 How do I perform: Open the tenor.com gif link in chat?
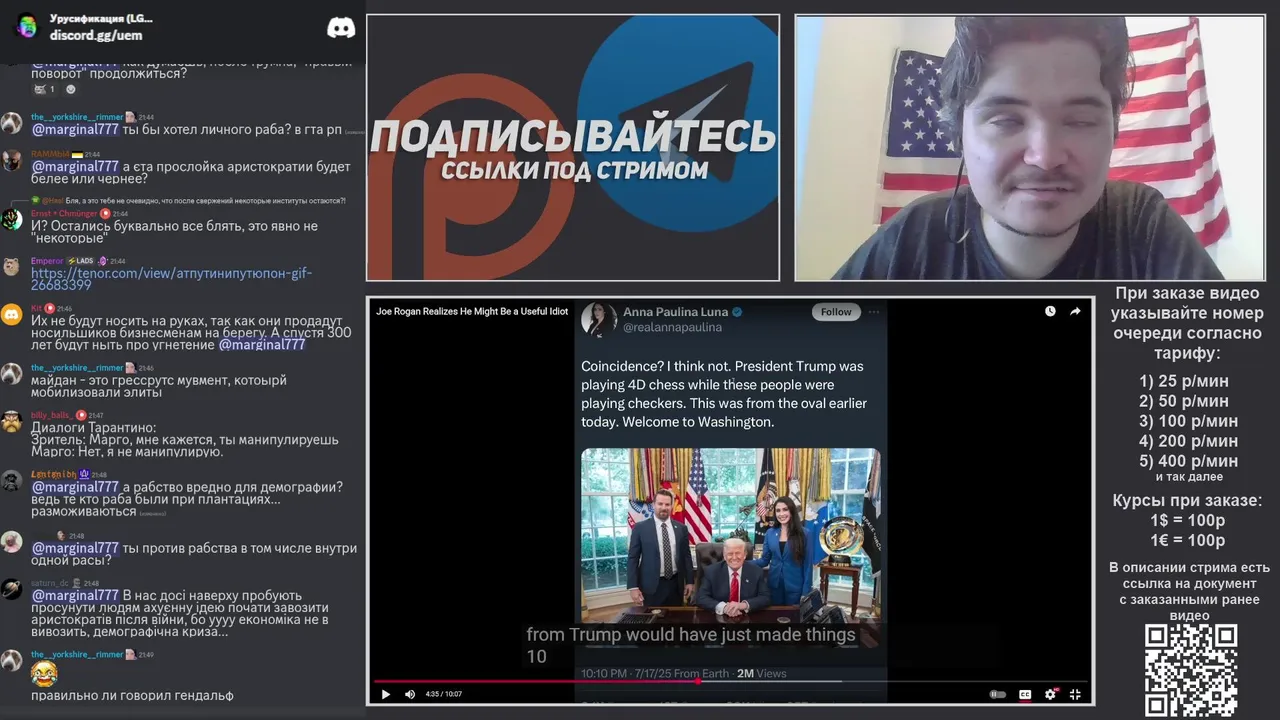tap(171, 279)
